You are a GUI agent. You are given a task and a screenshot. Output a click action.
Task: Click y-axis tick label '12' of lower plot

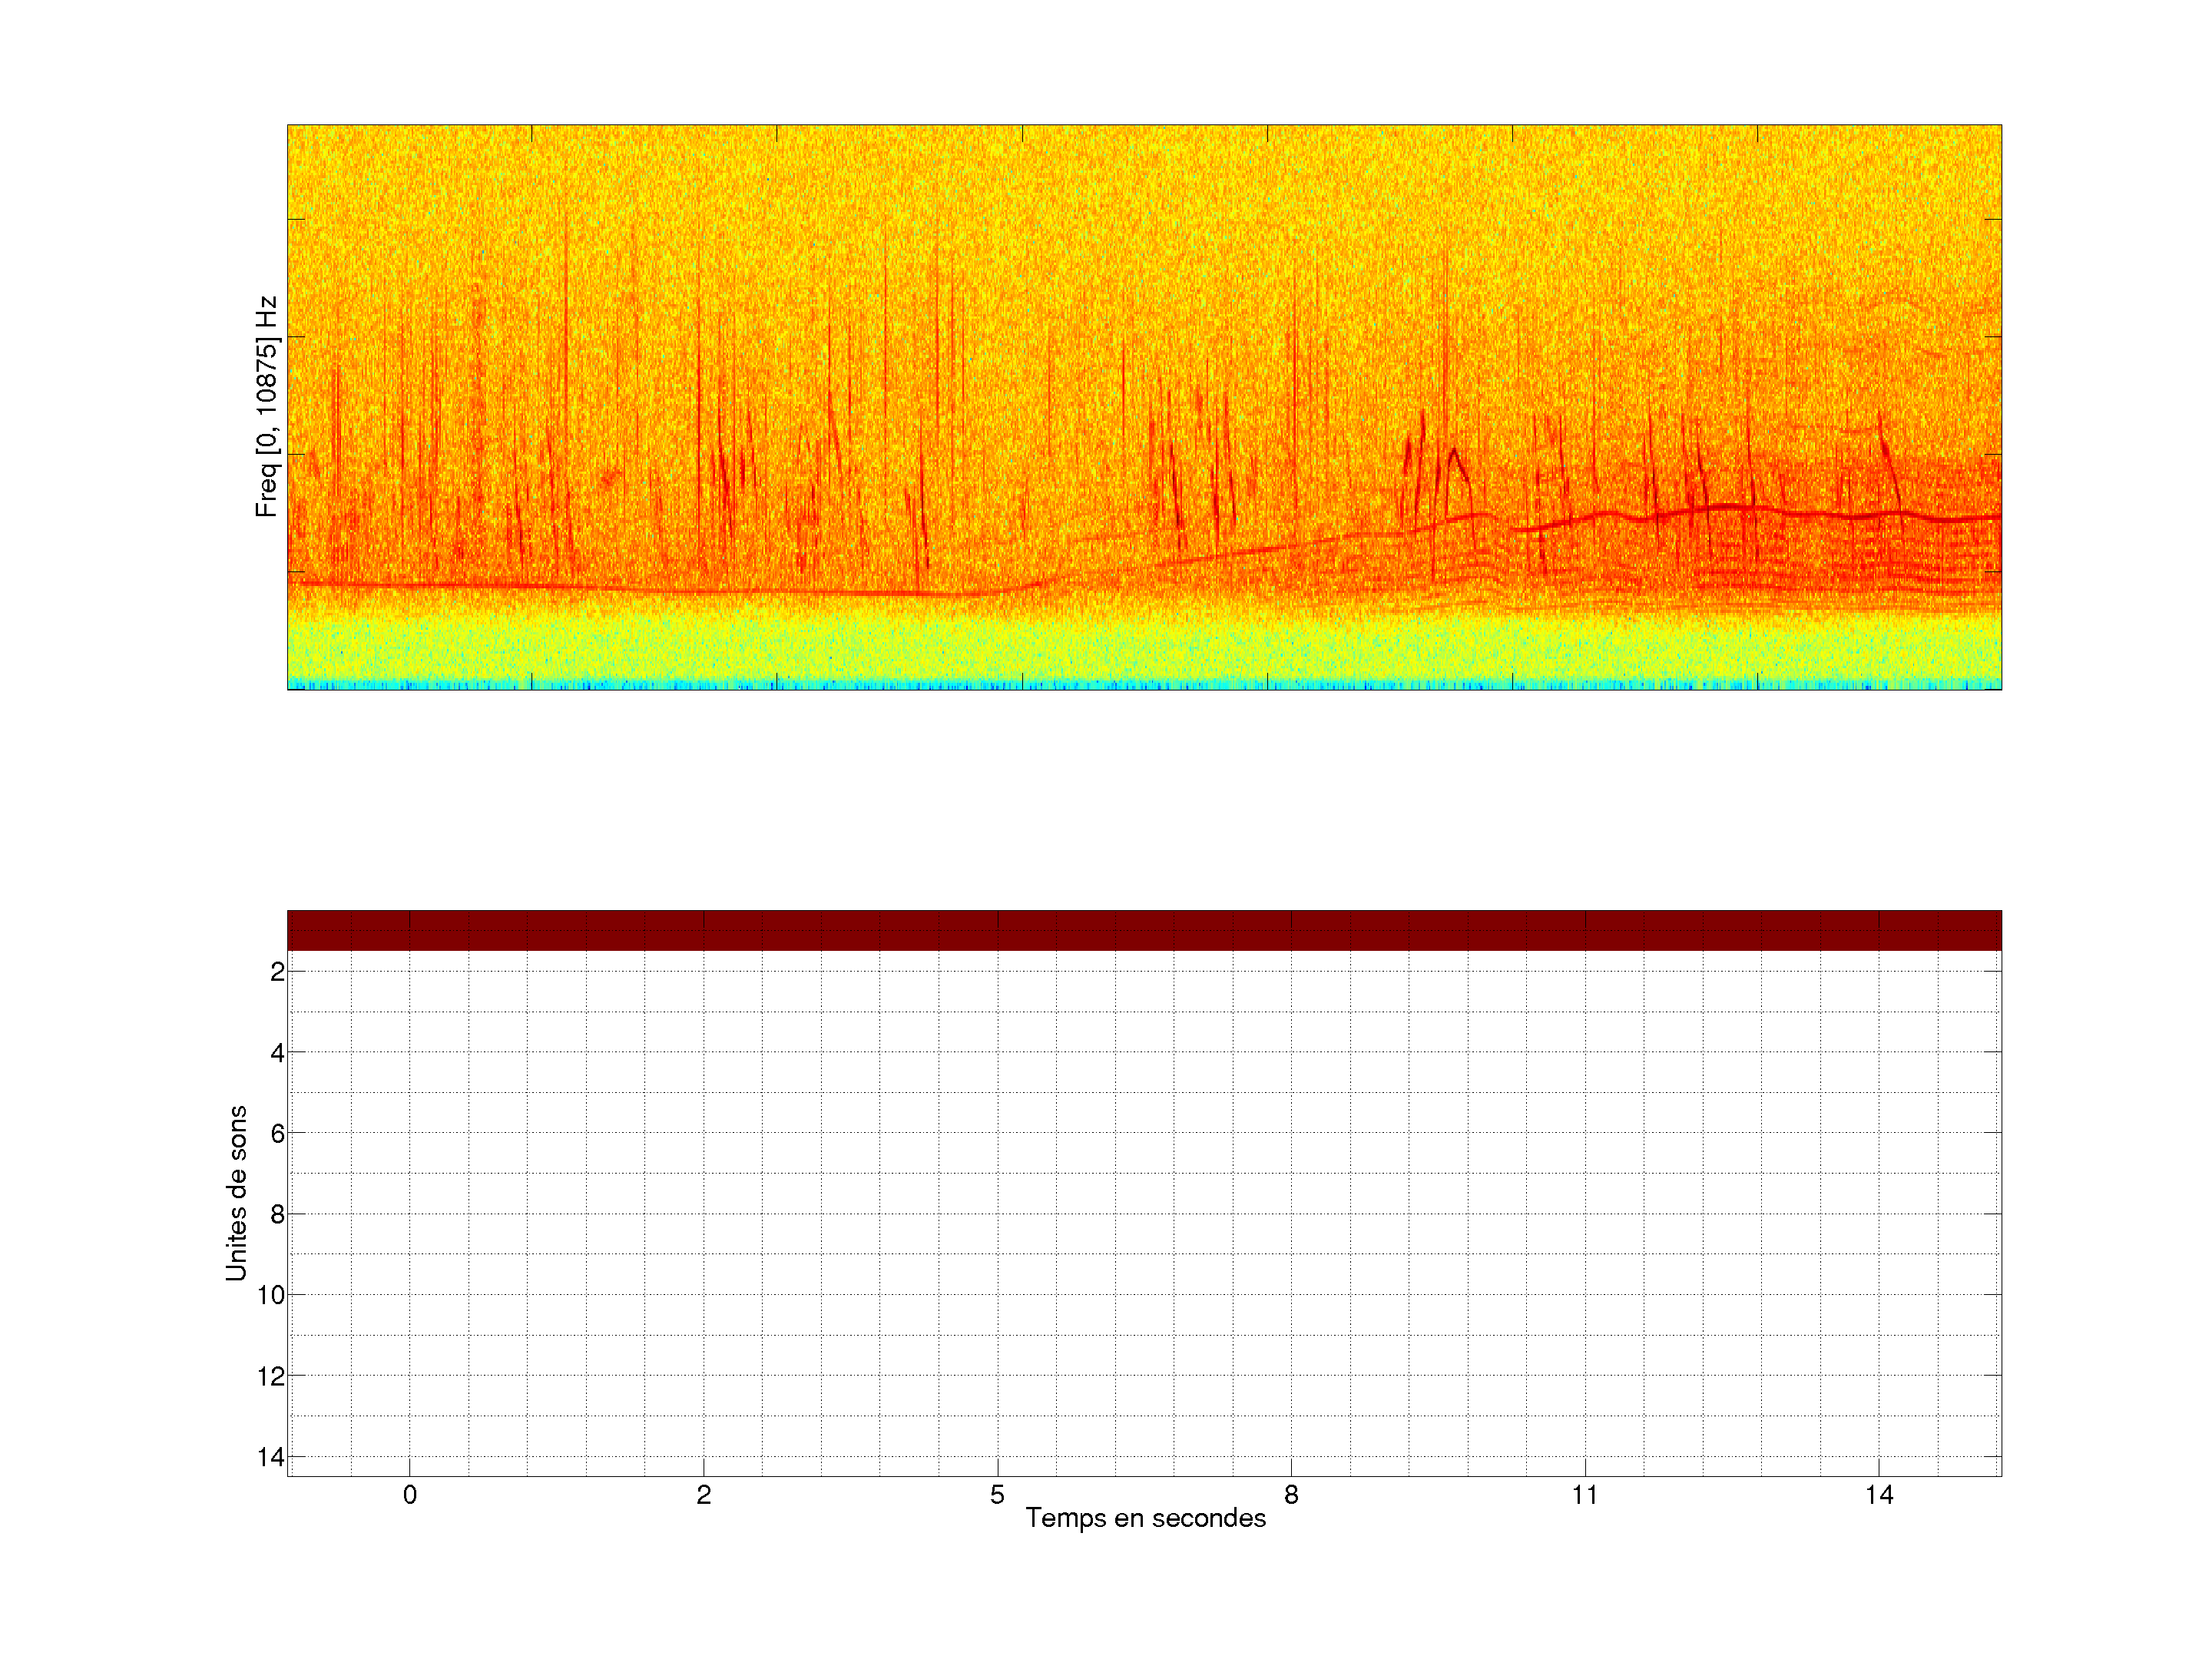[x=271, y=1377]
